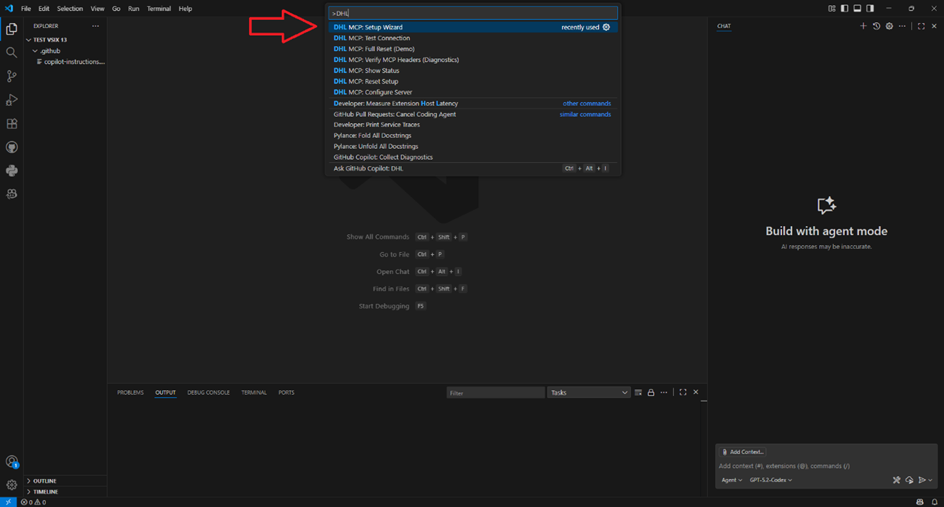
Task: Select DHL MCP: Verify MCP Headers (Diagnostics)
Action: (x=473, y=60)
